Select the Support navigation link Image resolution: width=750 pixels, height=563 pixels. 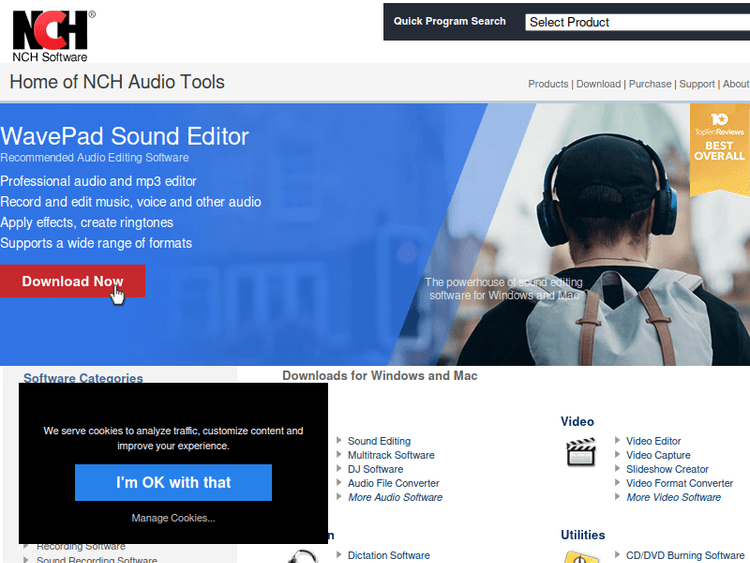coord(697,84)
